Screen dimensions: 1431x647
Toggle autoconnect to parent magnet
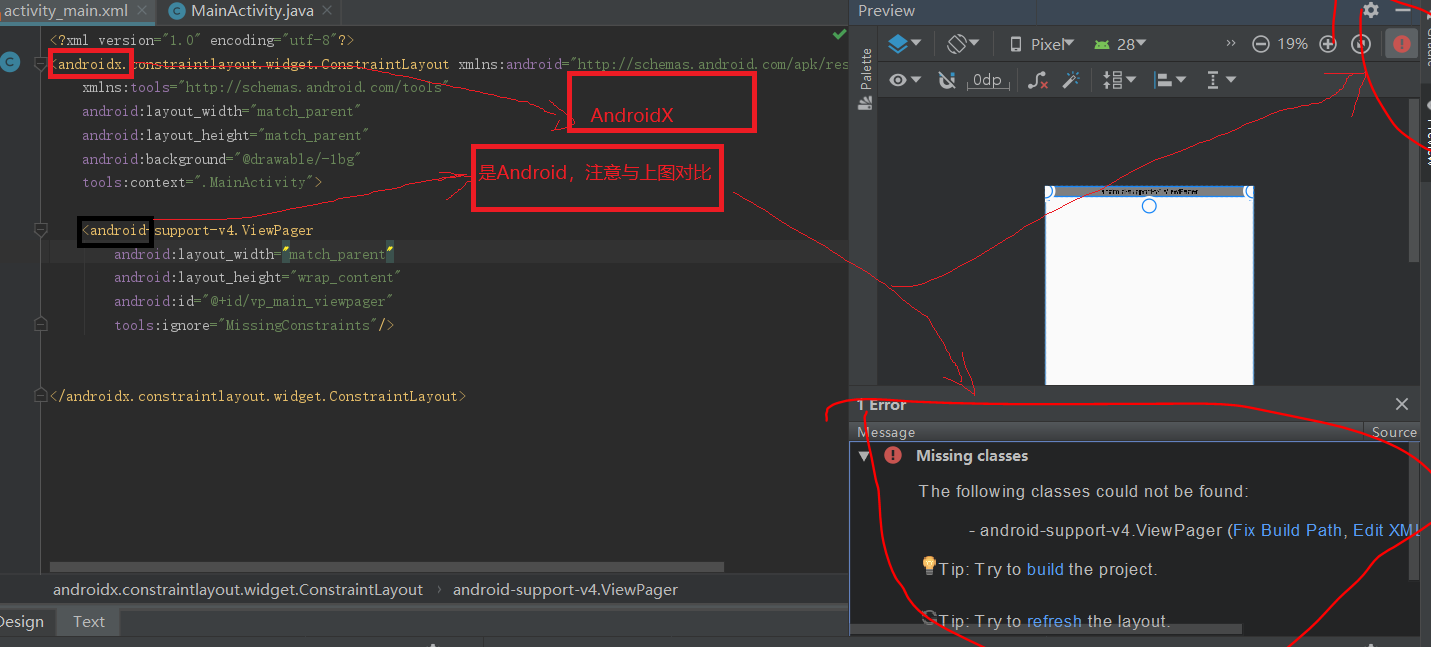(x=948, y=80)
